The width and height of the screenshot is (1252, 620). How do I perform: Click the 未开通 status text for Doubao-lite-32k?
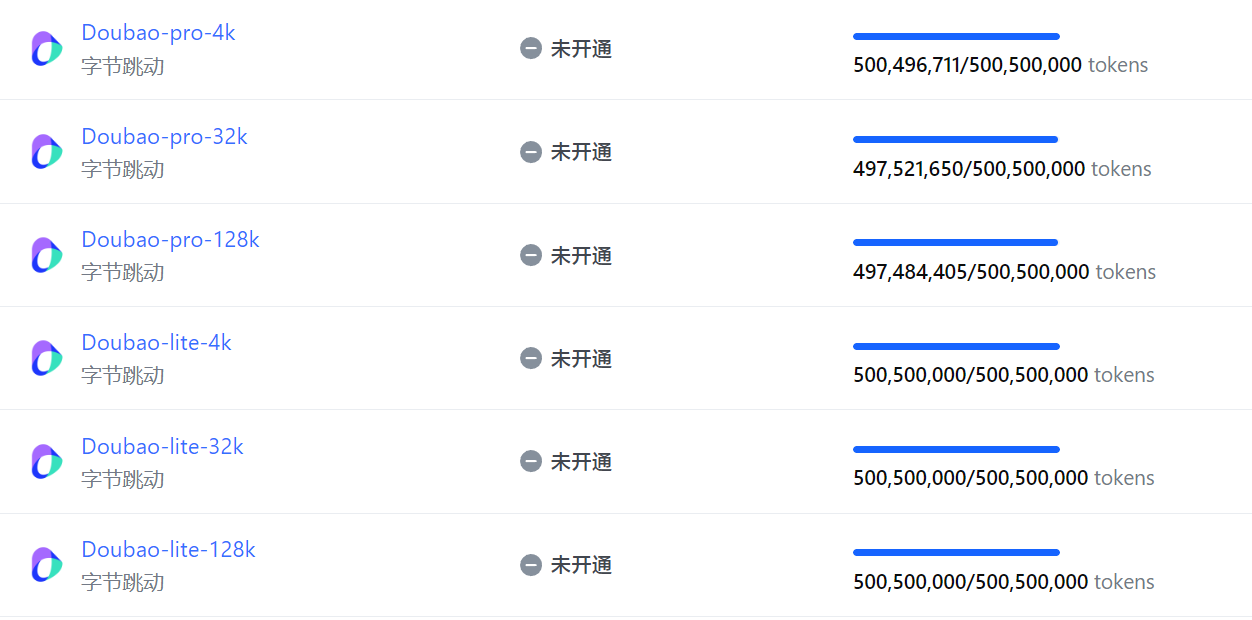pyautogui.click(x=581, y=461)
